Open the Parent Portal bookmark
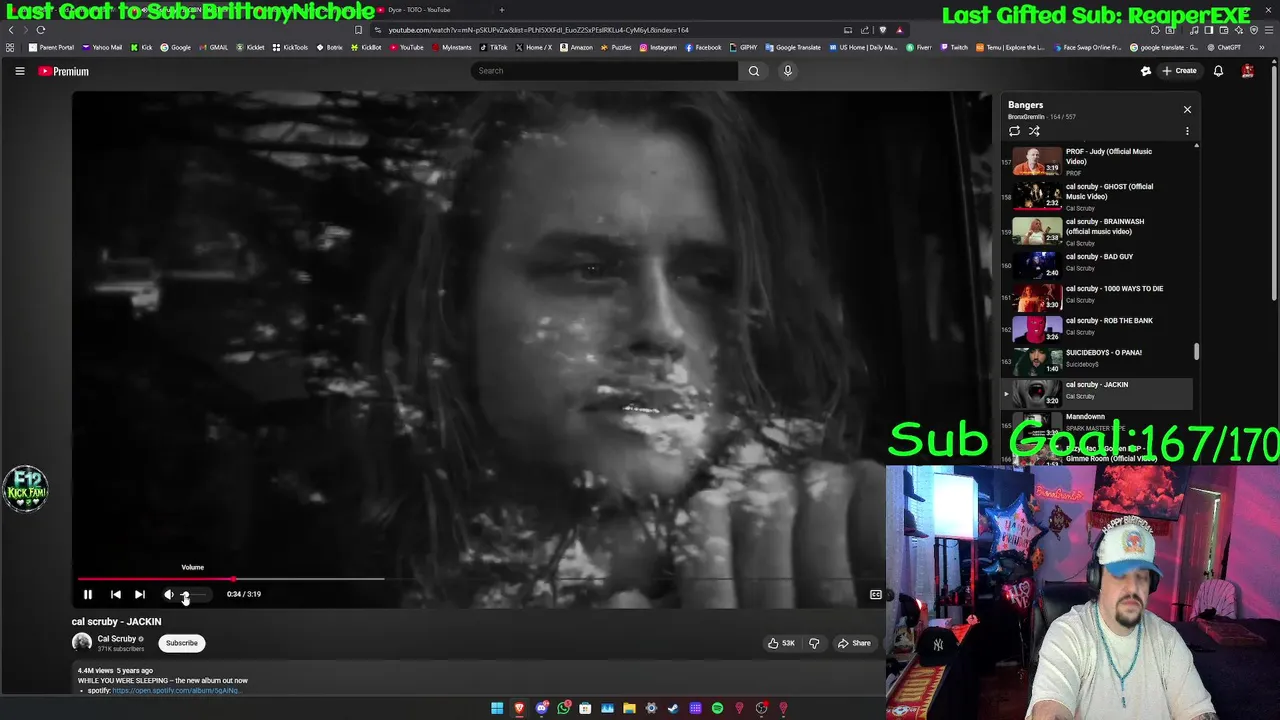 (51, 47)
